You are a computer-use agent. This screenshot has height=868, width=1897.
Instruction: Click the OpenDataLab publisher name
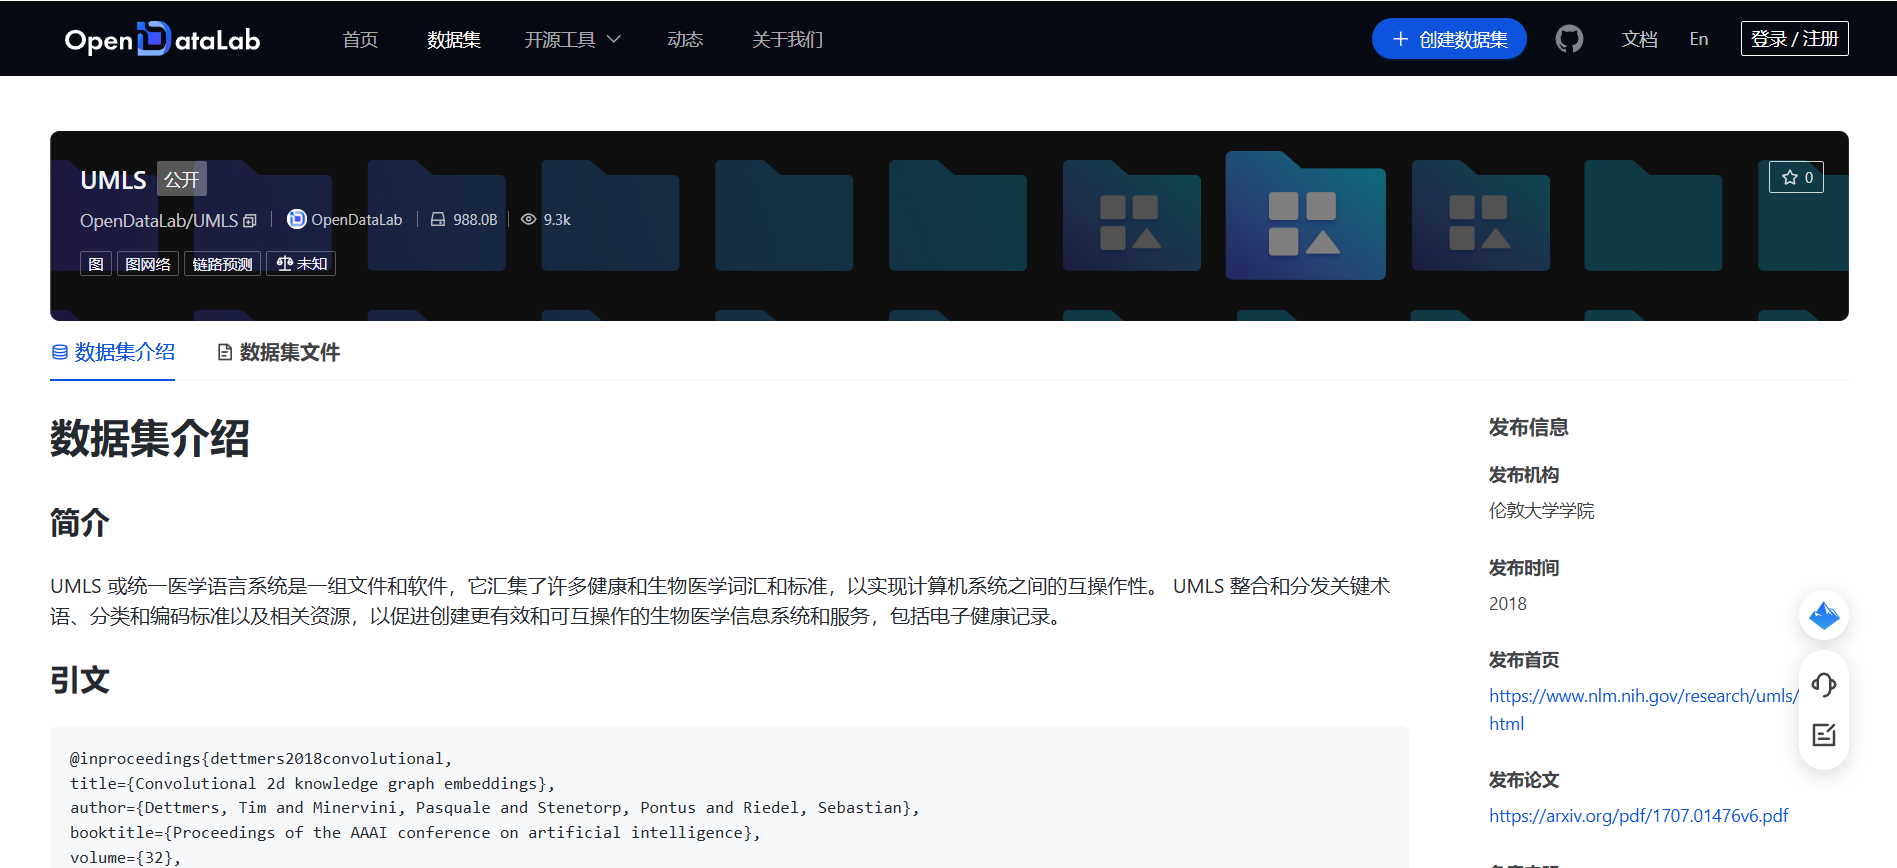356,219
